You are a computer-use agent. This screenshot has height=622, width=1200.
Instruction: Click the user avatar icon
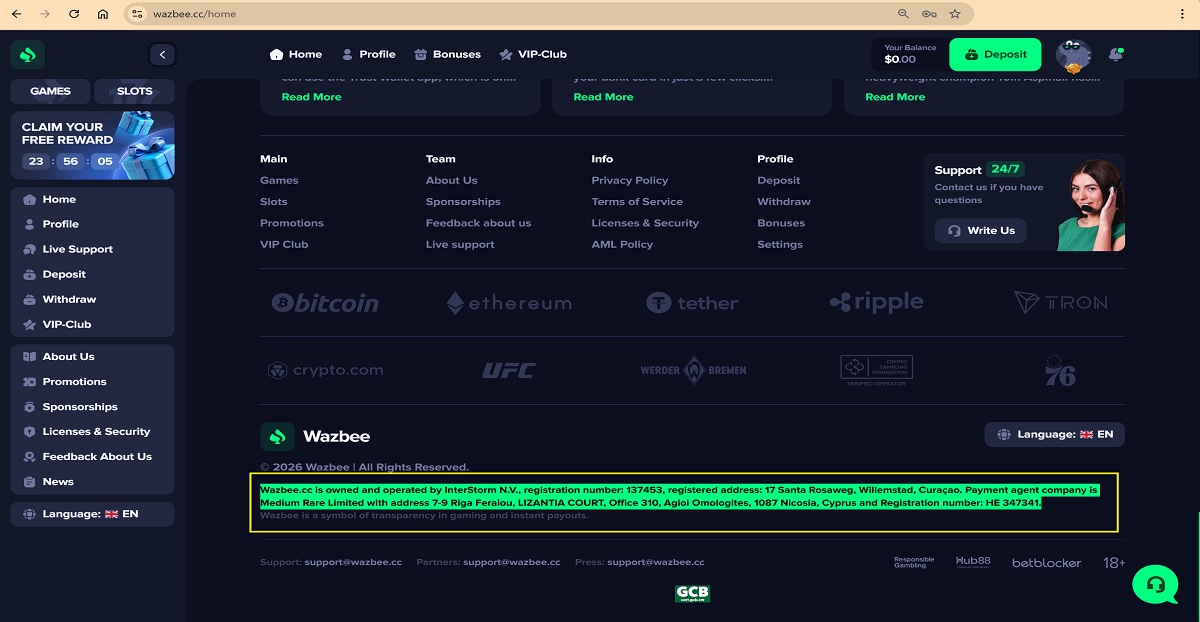tap(1073, 56)
